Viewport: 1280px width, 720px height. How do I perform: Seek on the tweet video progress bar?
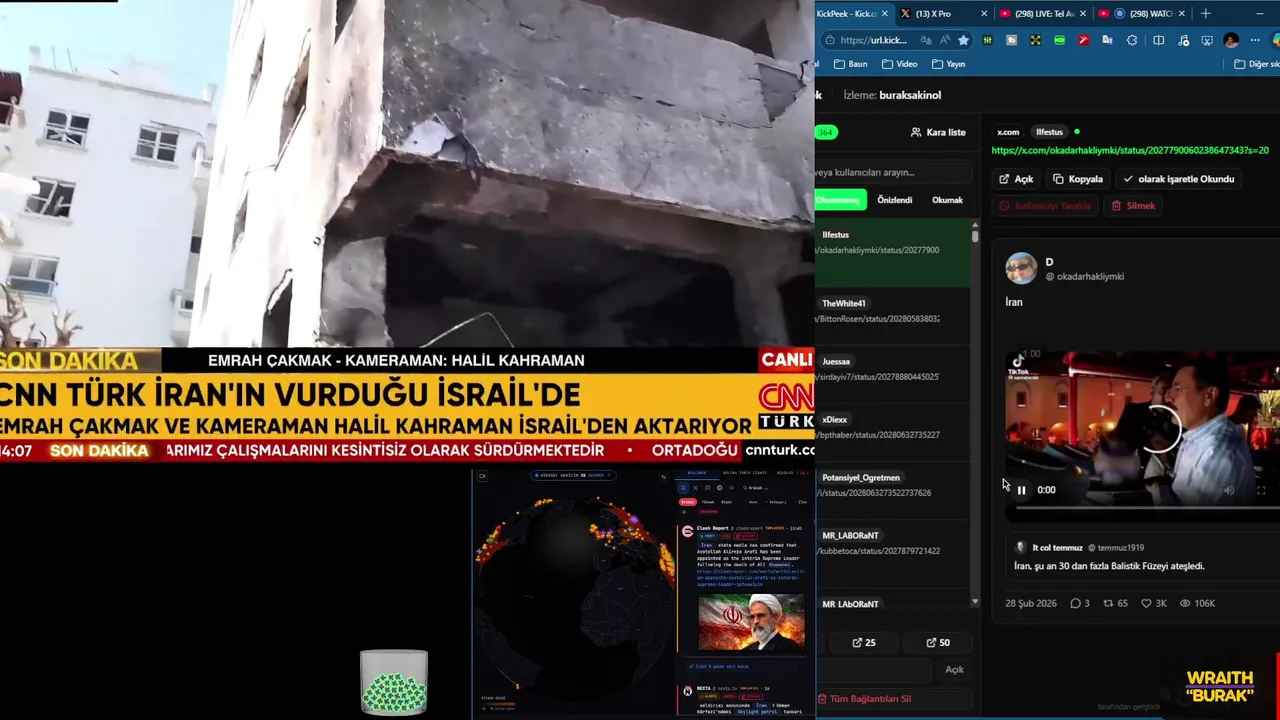pyautogui.click(x=1147, y=507)
